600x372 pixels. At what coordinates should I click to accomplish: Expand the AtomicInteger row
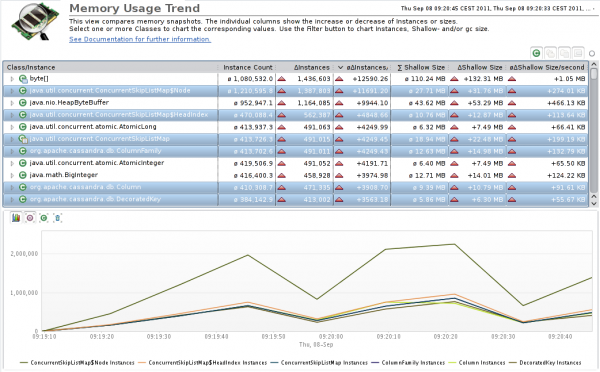tap(12, 163)
